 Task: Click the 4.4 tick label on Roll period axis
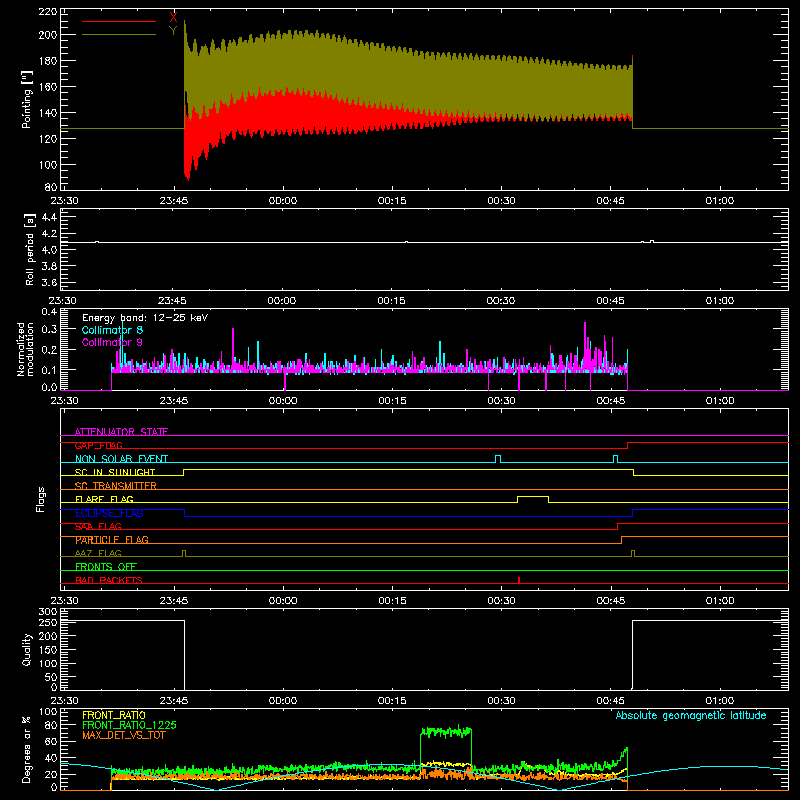tap(49, 217)
